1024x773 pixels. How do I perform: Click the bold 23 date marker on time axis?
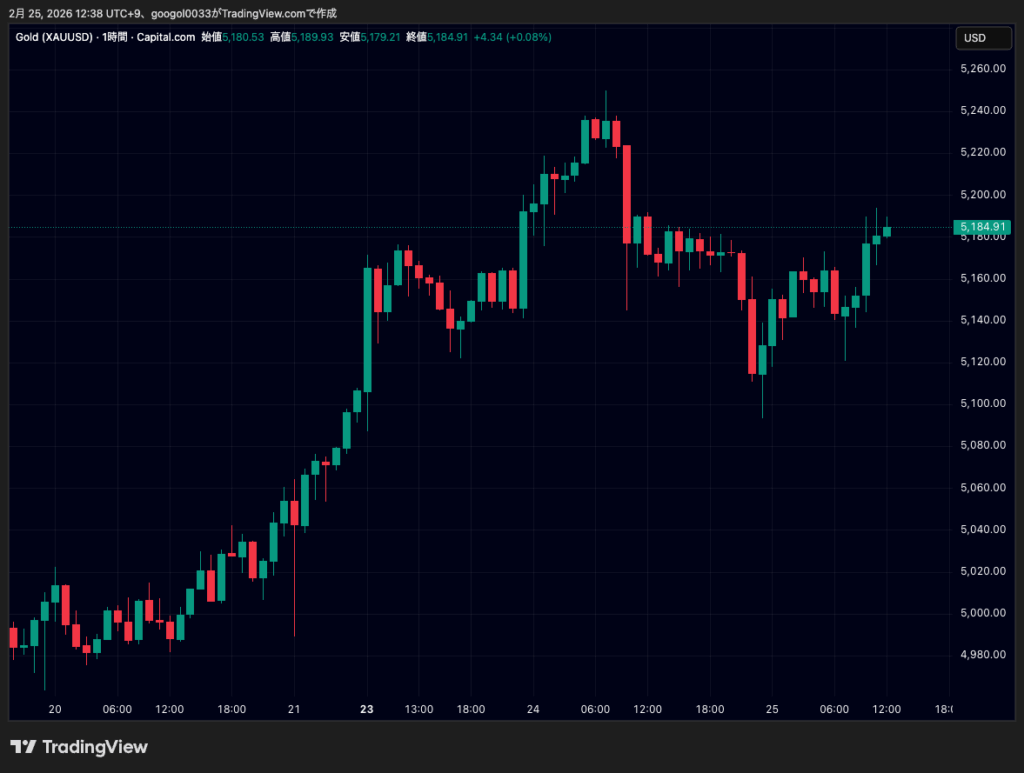[367, 709]
